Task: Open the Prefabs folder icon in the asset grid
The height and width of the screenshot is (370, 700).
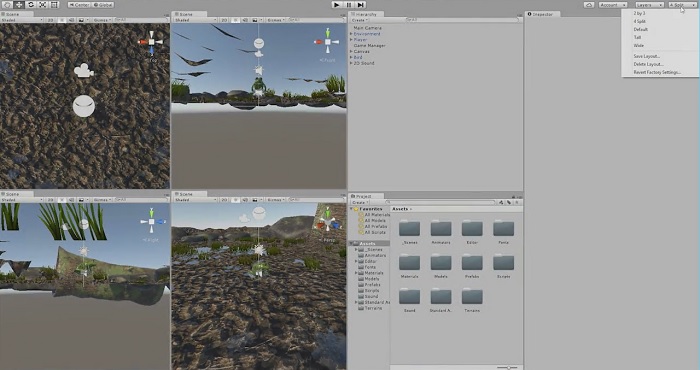Action: (x=472, y=262)
